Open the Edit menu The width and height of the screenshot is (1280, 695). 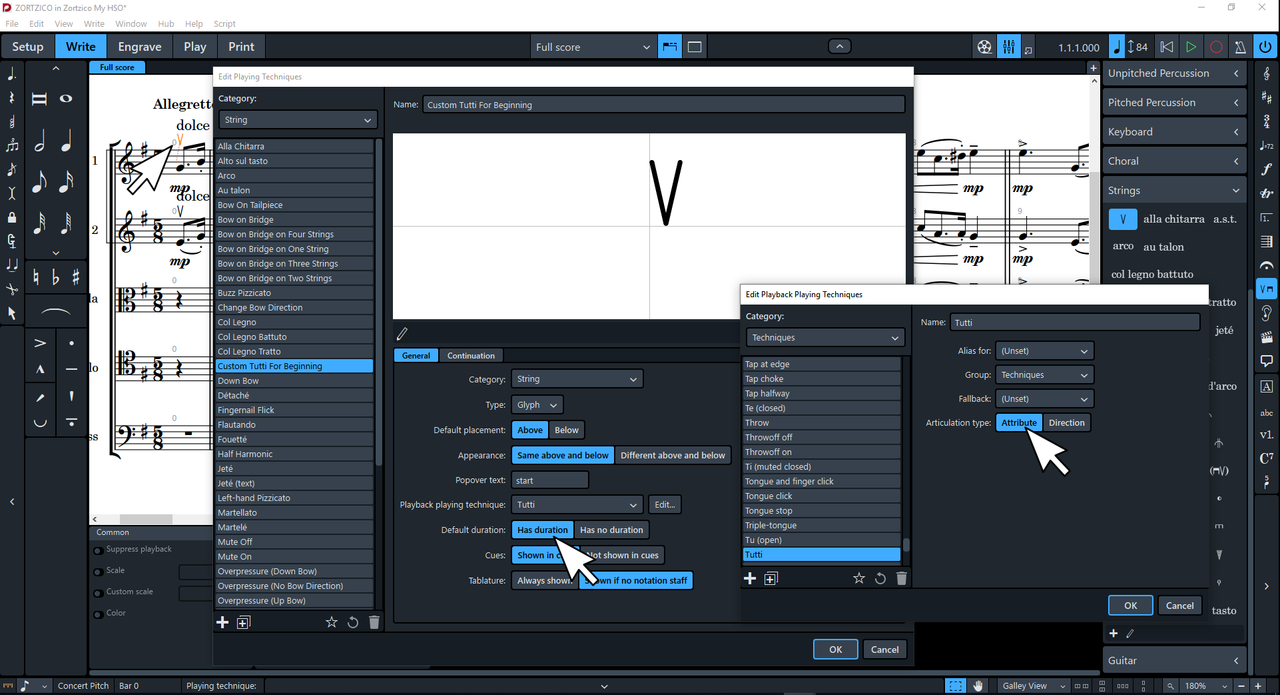37,24
